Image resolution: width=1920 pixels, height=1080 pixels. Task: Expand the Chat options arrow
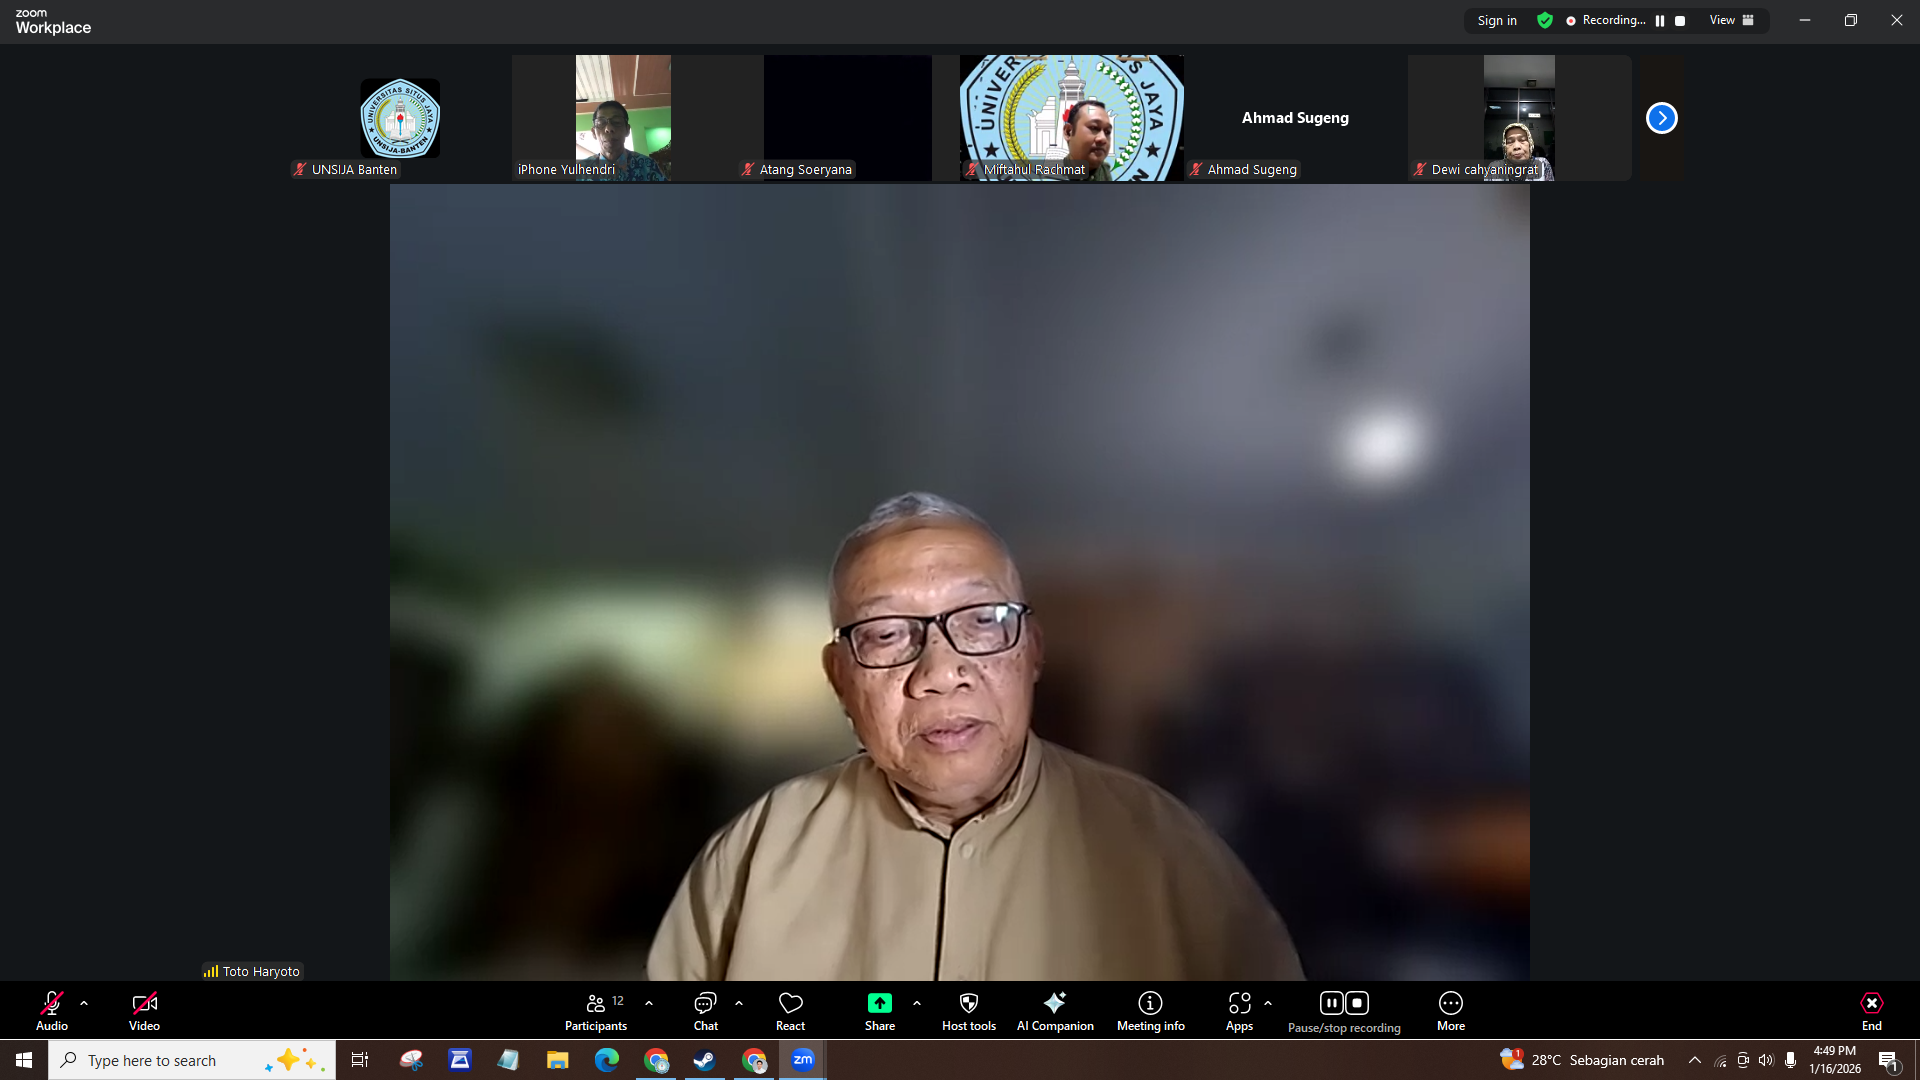coord(739,1003)
